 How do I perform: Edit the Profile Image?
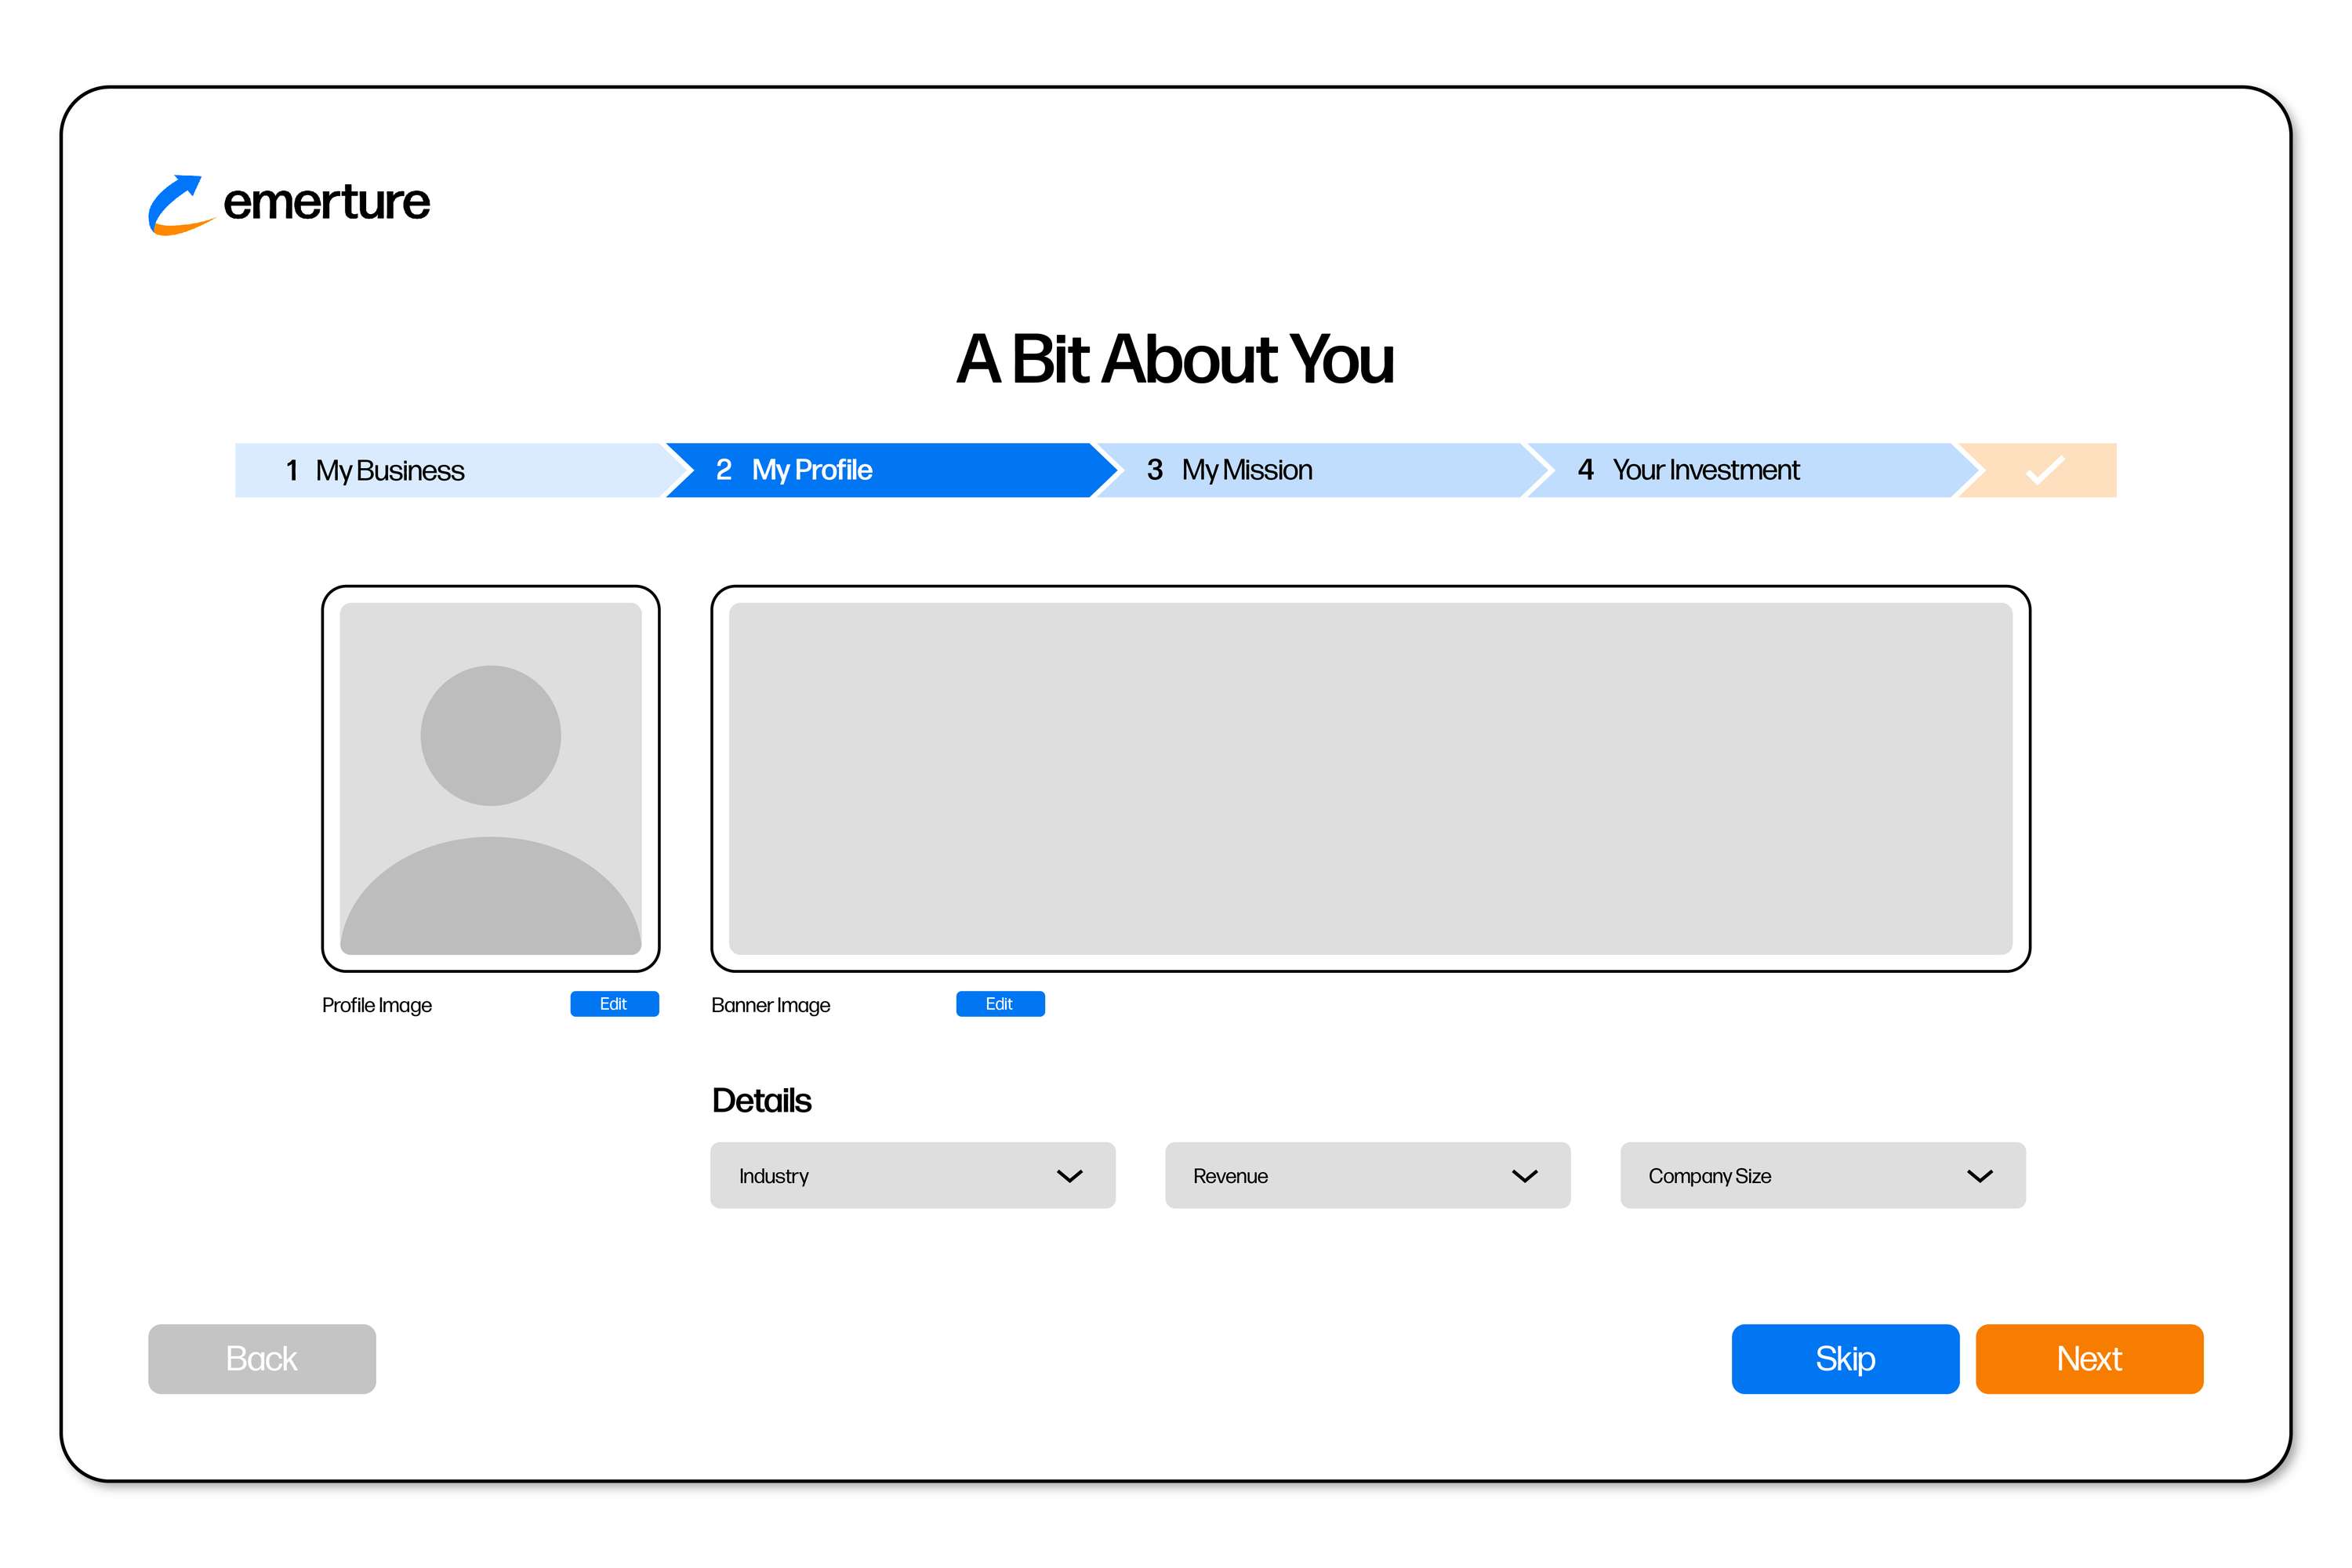614,1004
